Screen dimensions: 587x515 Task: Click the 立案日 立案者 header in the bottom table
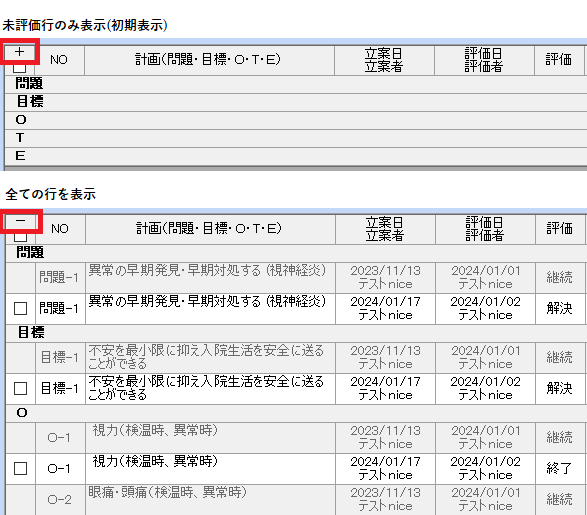point(385,229)
